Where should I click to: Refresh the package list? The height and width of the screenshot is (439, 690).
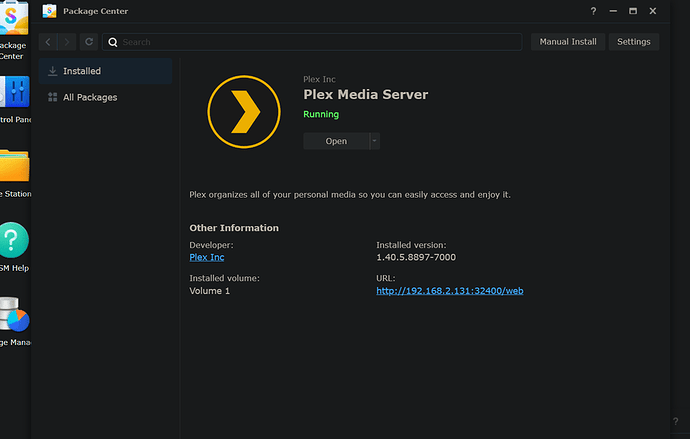[89, 42]
